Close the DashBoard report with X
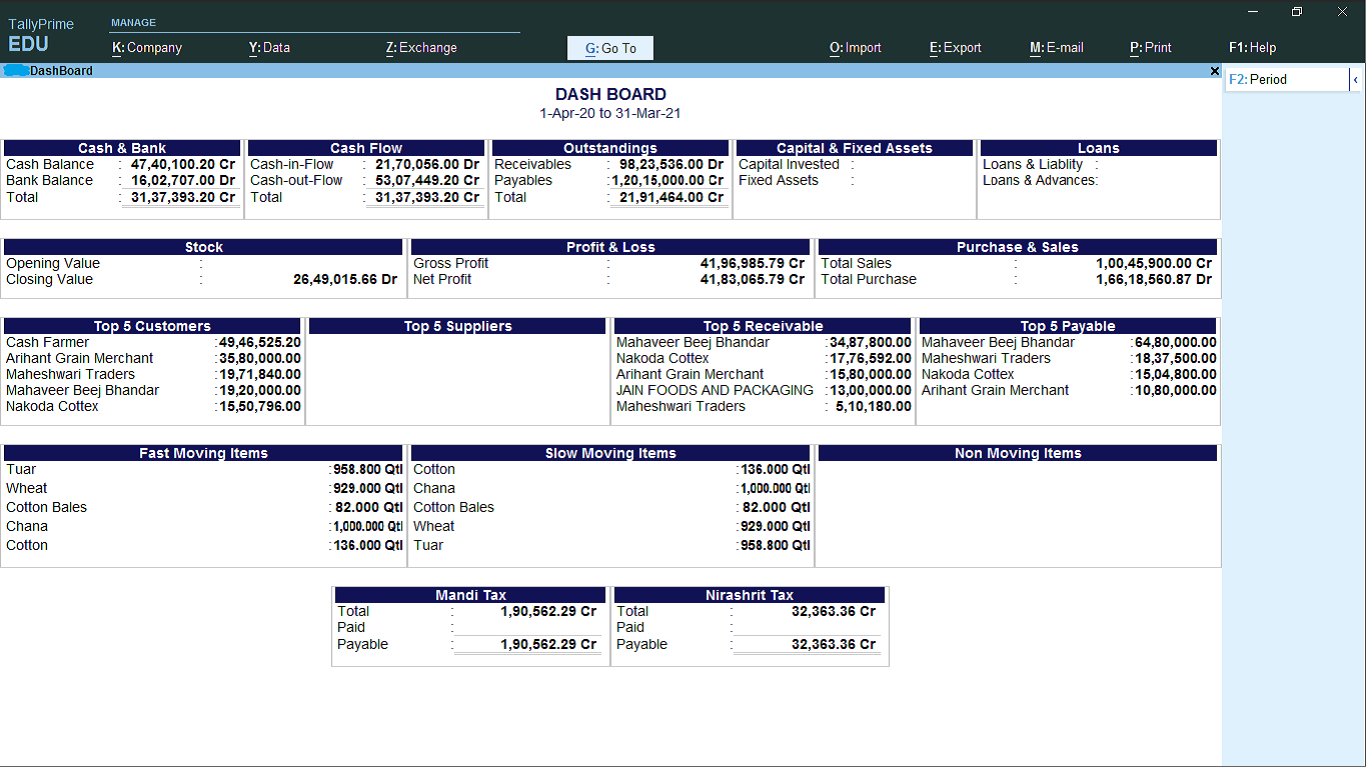This screenshot has width=1366, height=767. pos(1214,71)
